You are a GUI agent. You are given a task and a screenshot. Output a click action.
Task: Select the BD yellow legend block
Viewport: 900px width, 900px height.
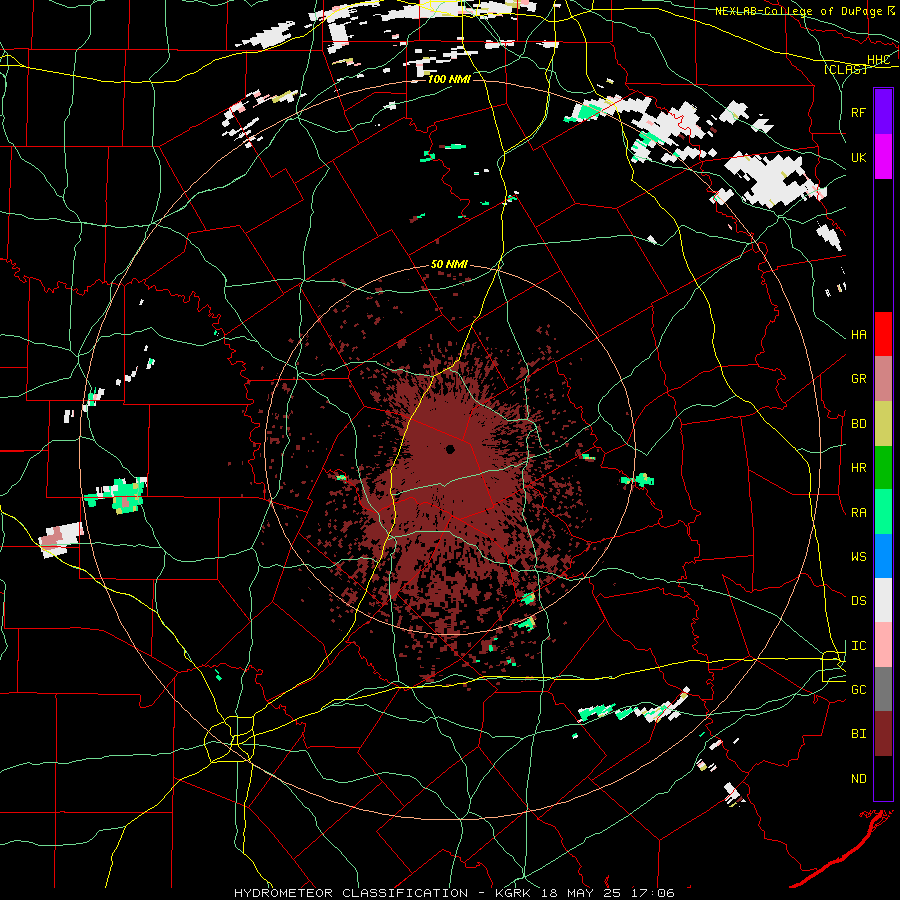[883, 424]
